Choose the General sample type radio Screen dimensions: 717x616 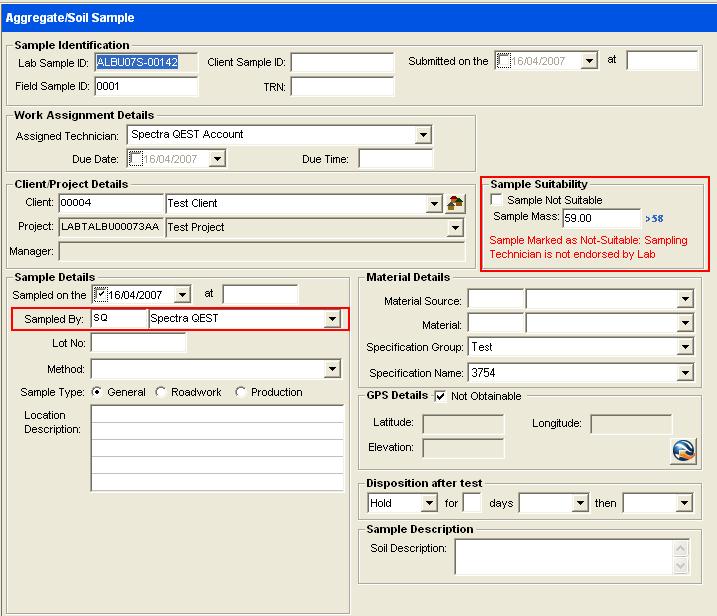[97, 392]
